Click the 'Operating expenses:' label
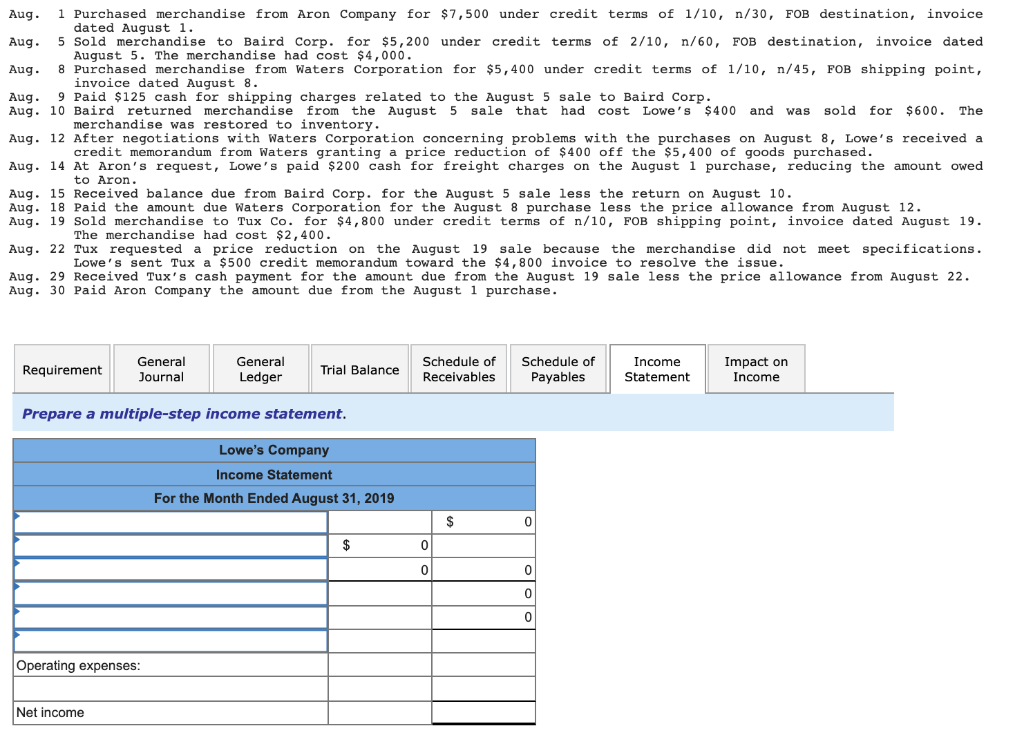Image resolution: width=1024 pixels, height=735 pixels. (78, 665)
